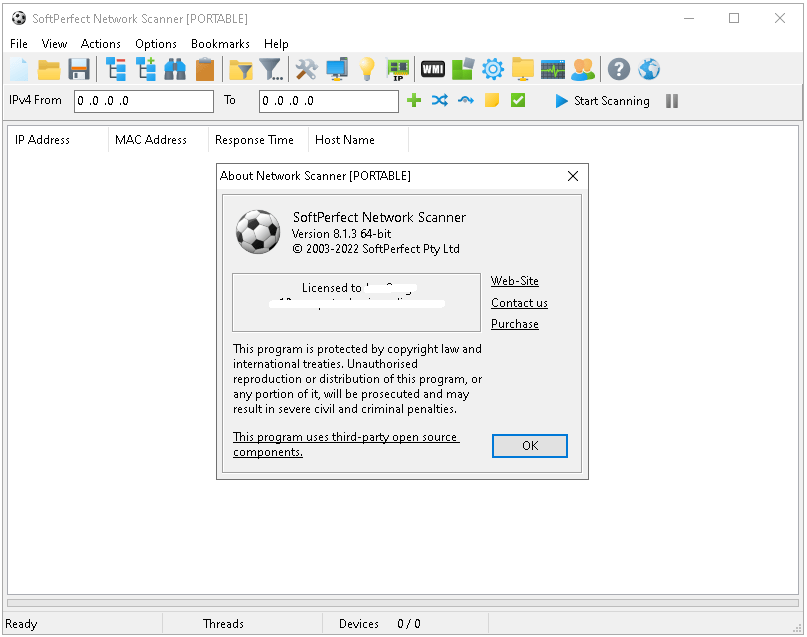Expand all tree nodes icon

click(146, 69)
